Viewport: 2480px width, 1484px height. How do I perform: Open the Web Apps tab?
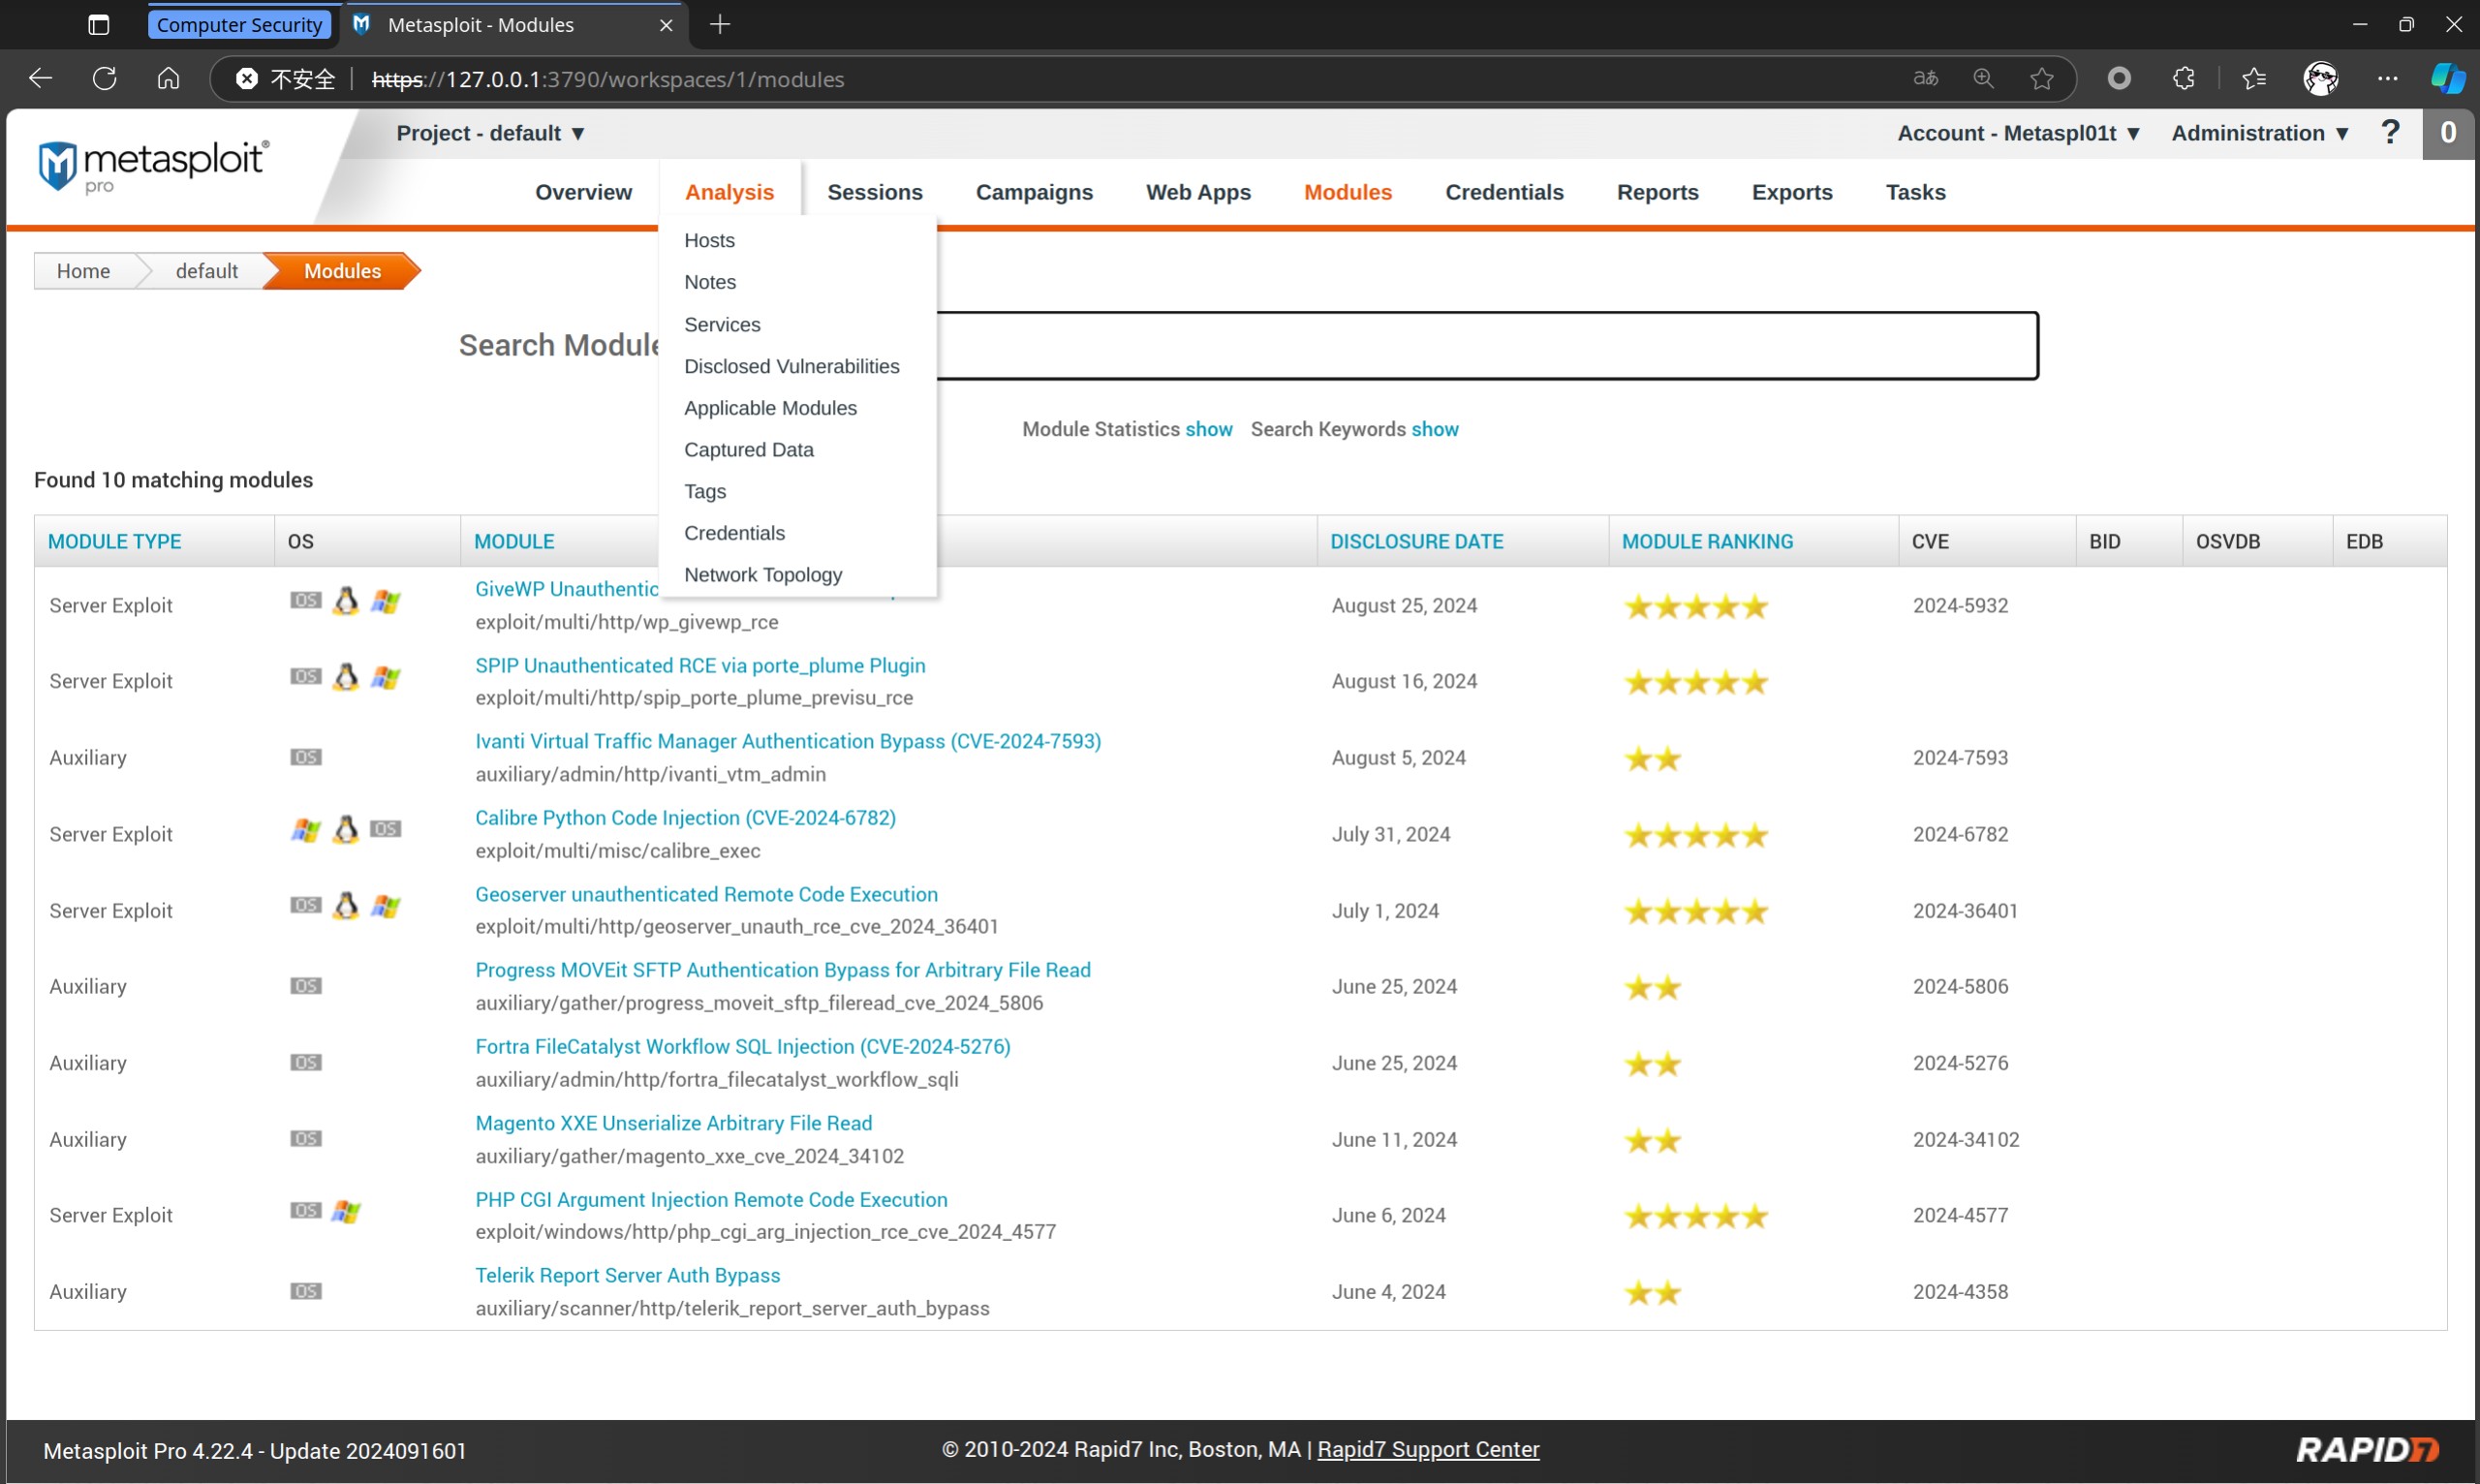click(x=1198, y=192)
